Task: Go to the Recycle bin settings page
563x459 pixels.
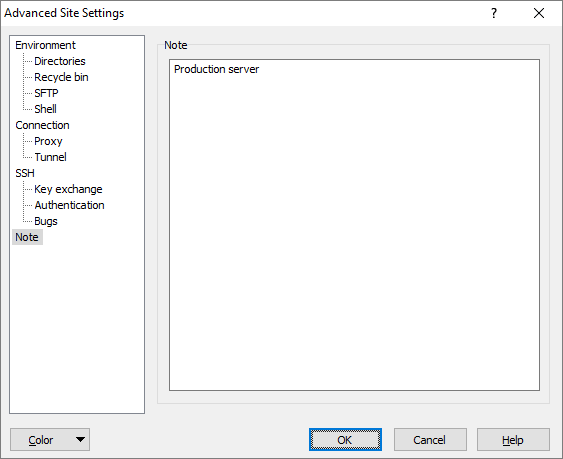Action: 61,77
